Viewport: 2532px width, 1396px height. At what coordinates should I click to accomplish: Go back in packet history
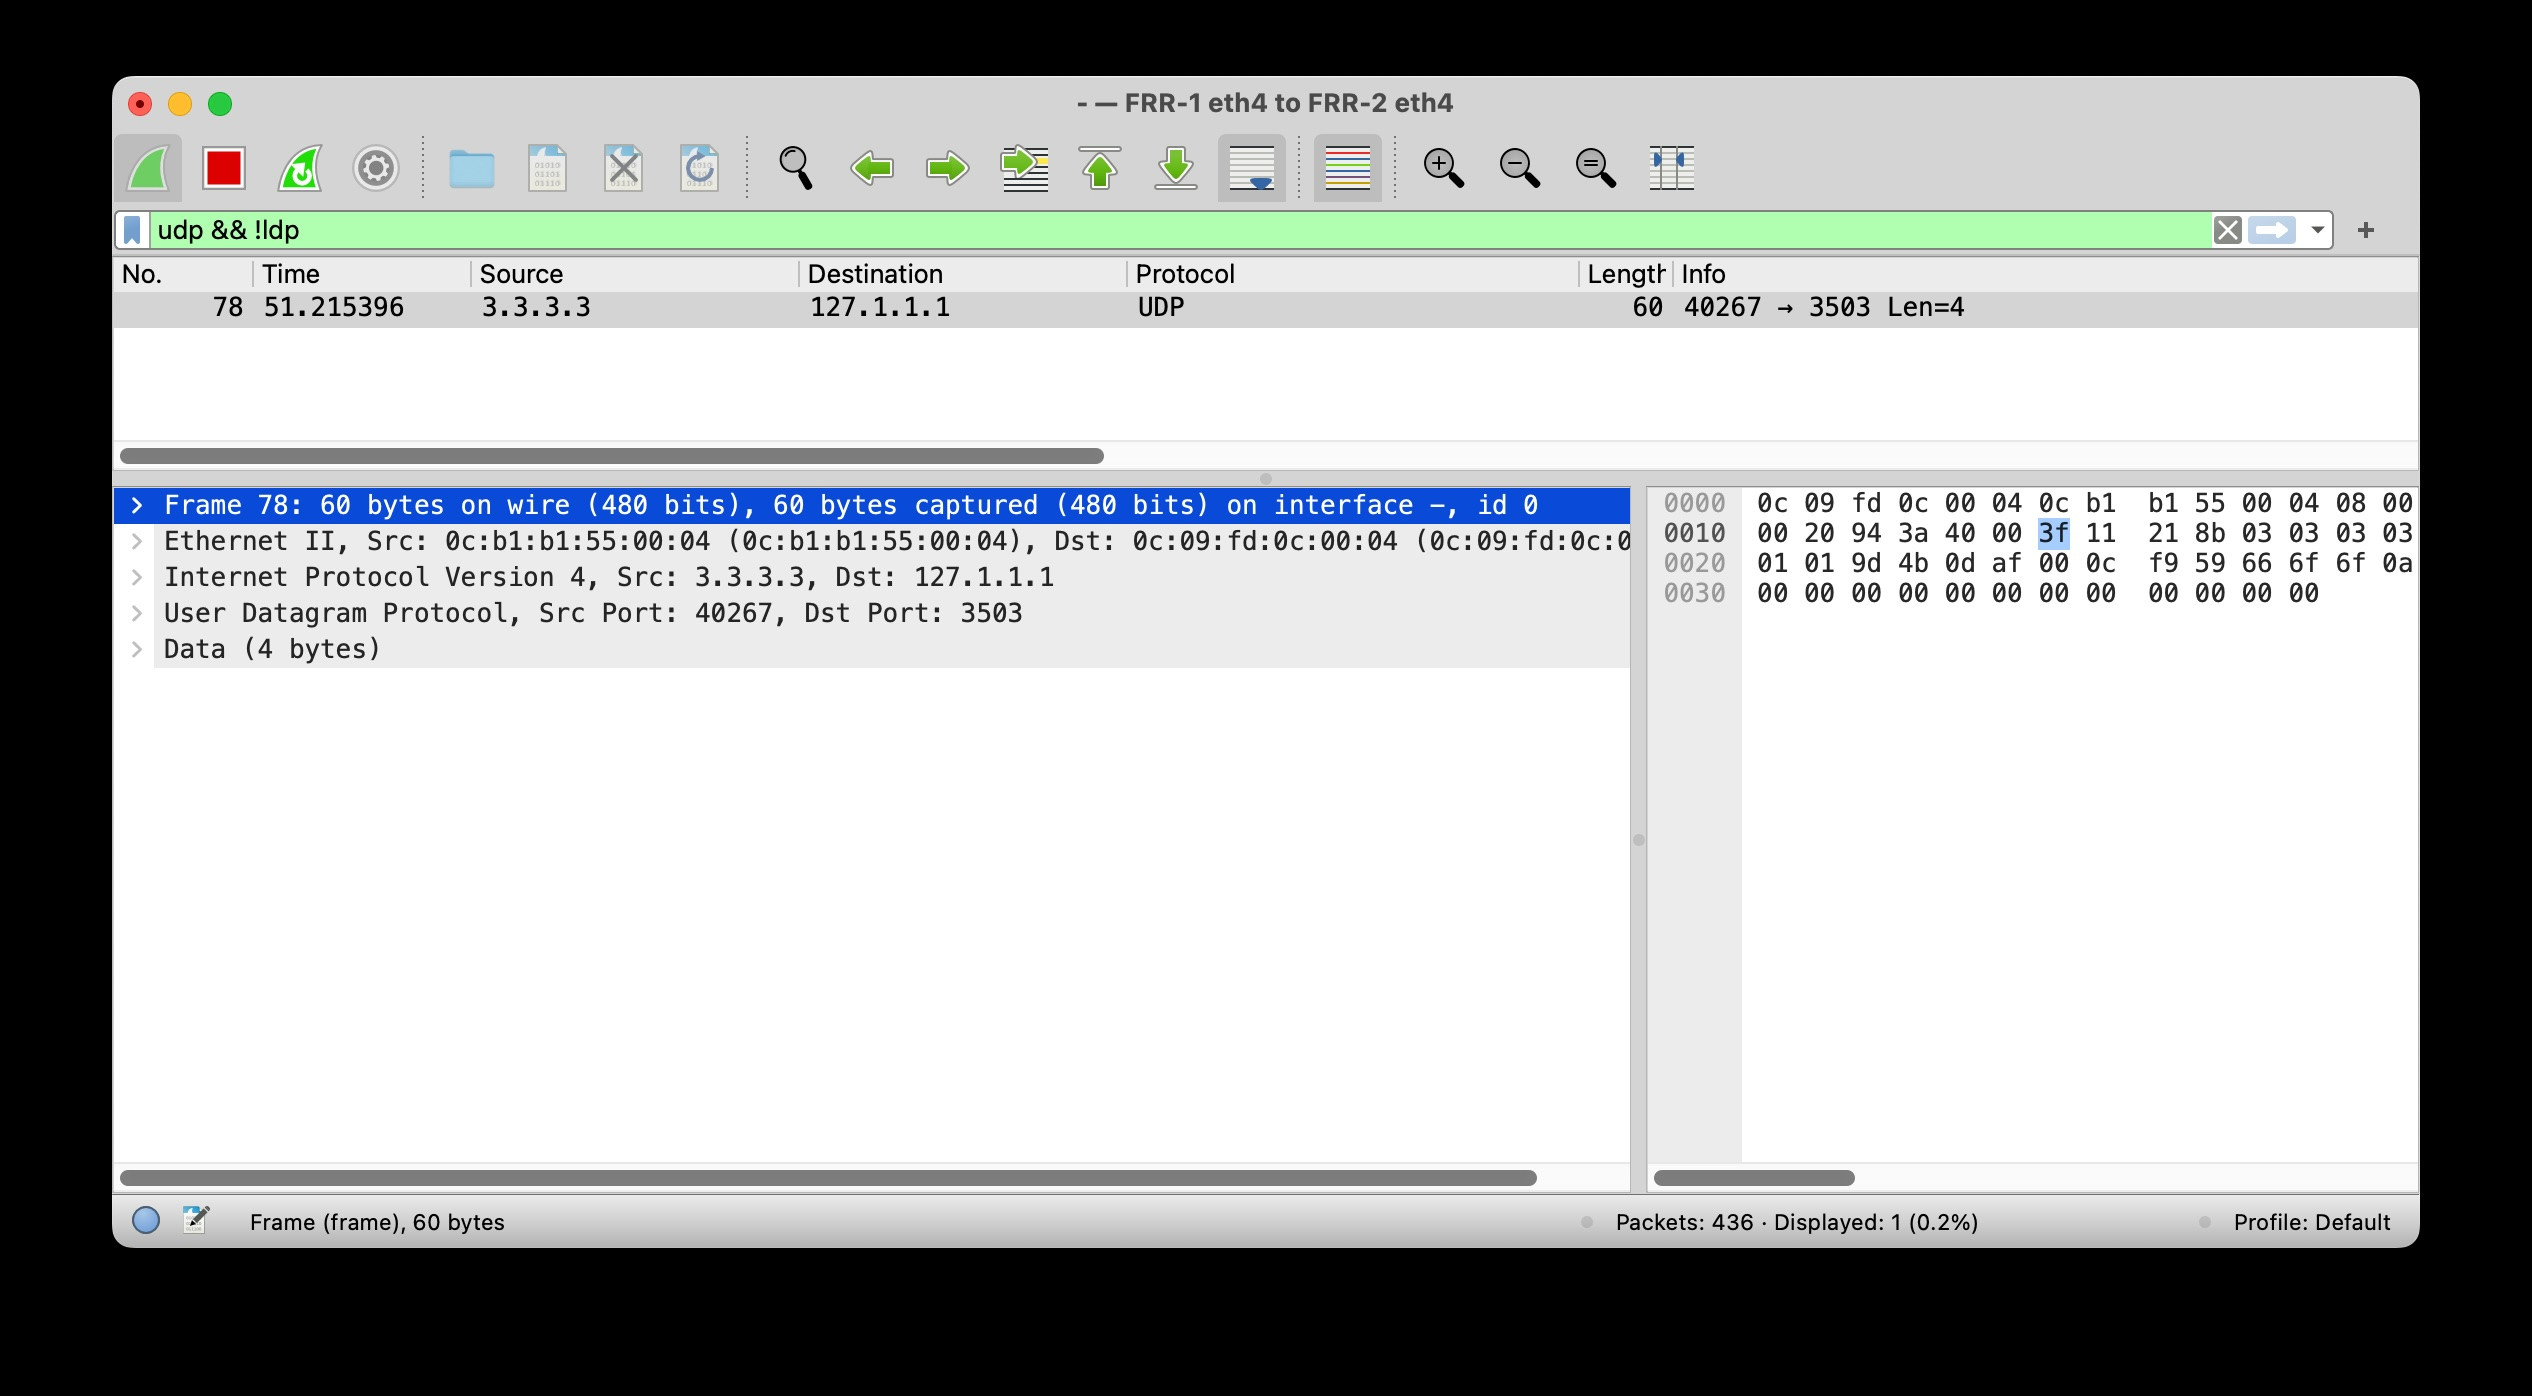pos(872,168)
